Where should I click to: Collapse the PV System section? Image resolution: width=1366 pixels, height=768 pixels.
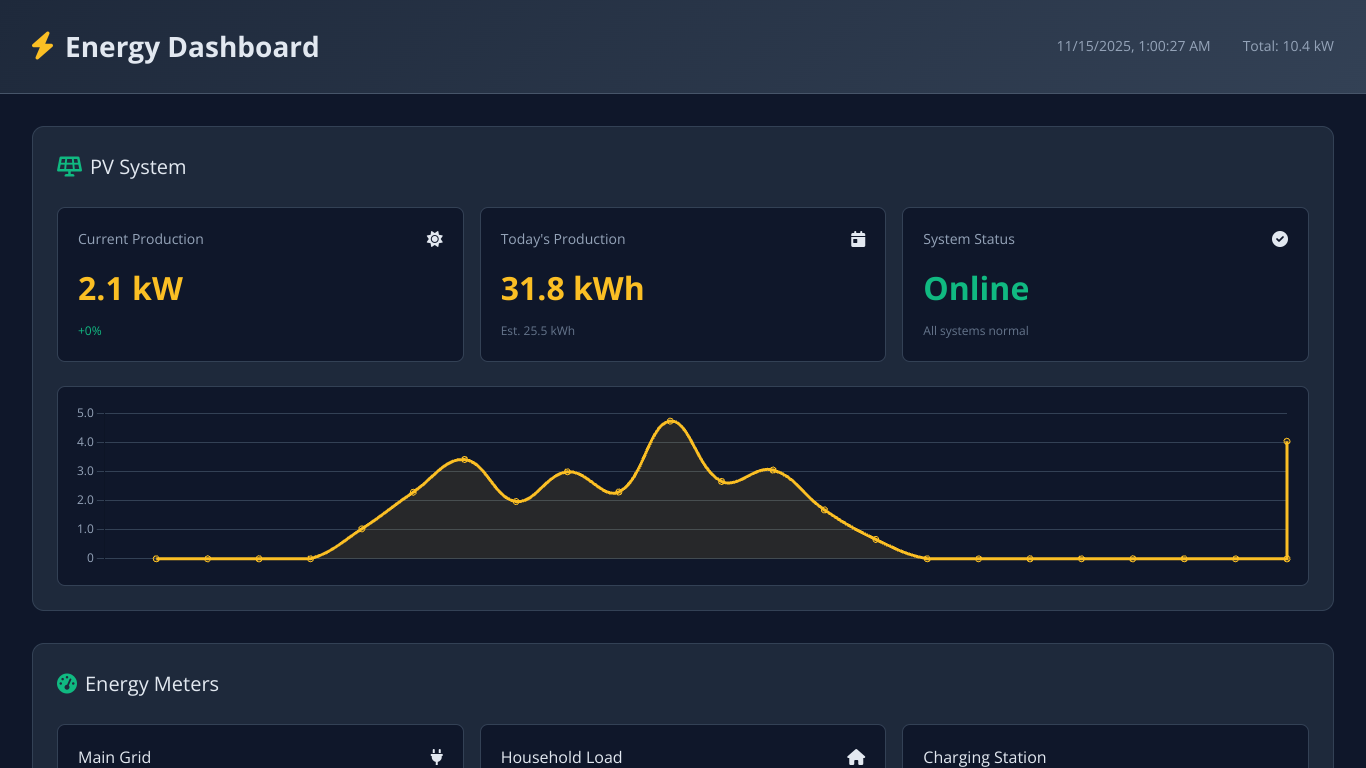pos(137,166)
